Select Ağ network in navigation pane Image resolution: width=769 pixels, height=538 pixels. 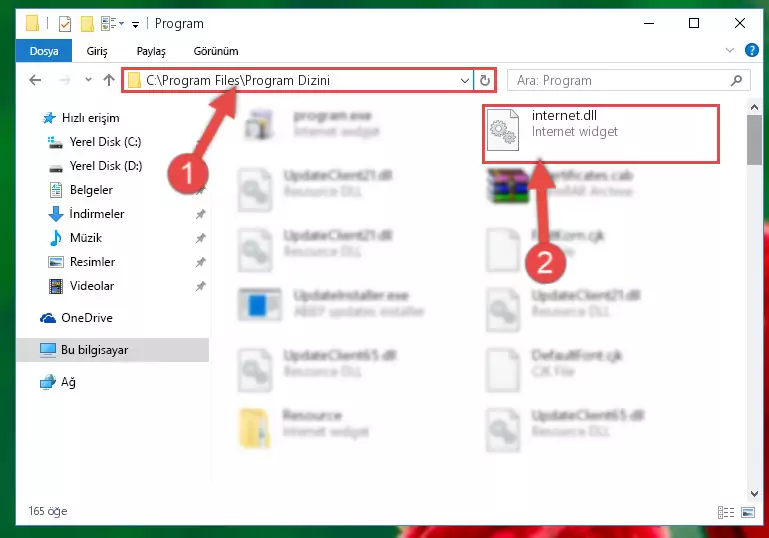click(x=57, y=382)
